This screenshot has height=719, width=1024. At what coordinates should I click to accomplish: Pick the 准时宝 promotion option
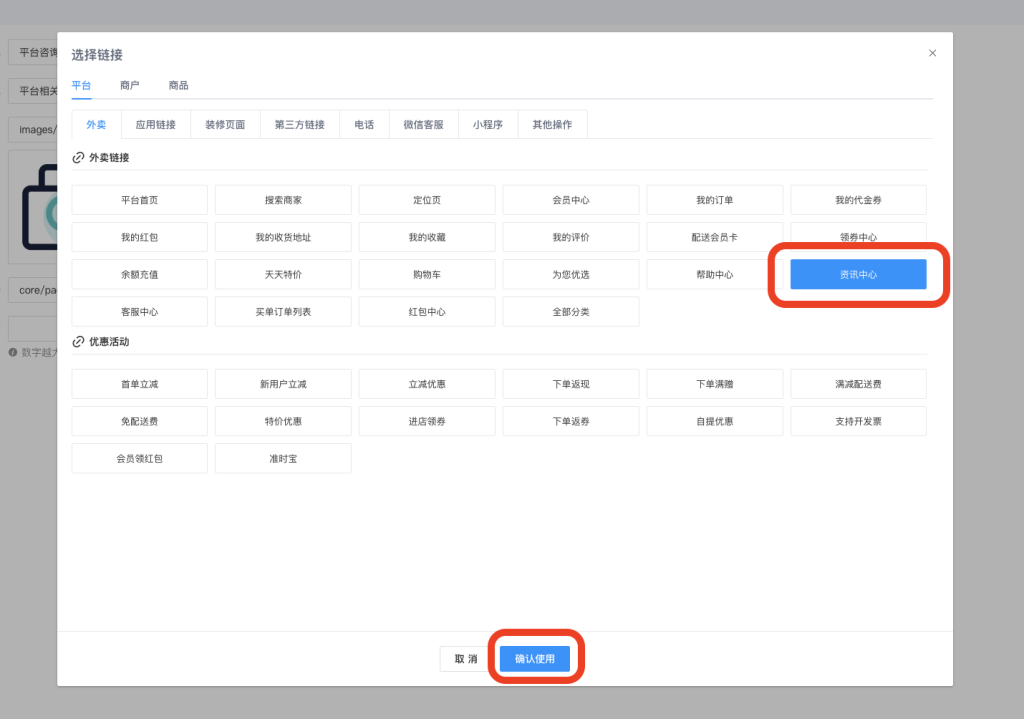pos(283,458)
